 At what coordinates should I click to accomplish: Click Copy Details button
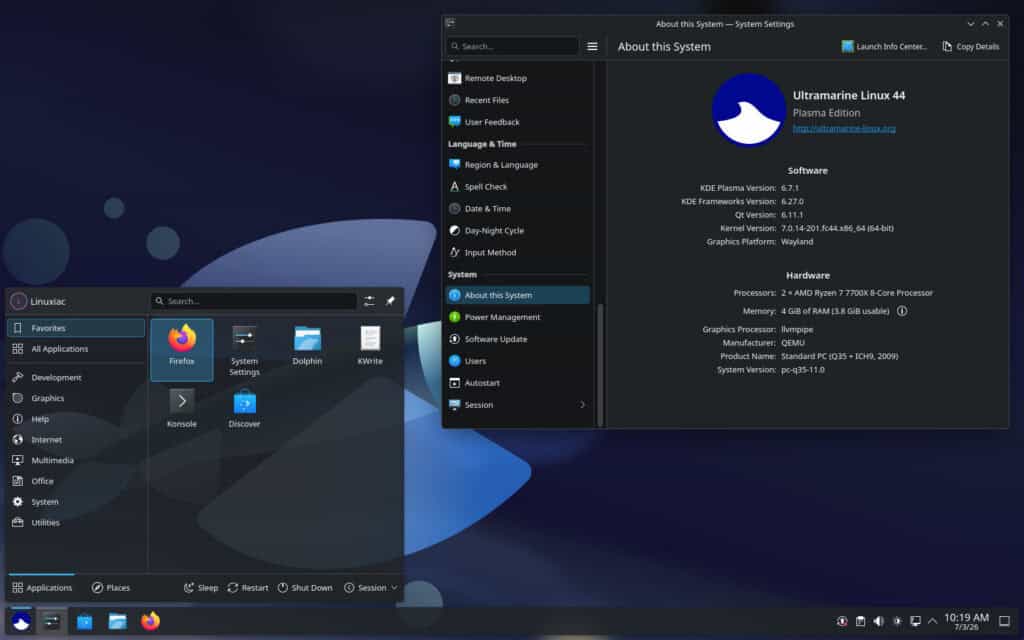pyautogui.click(x=970, y=46)
